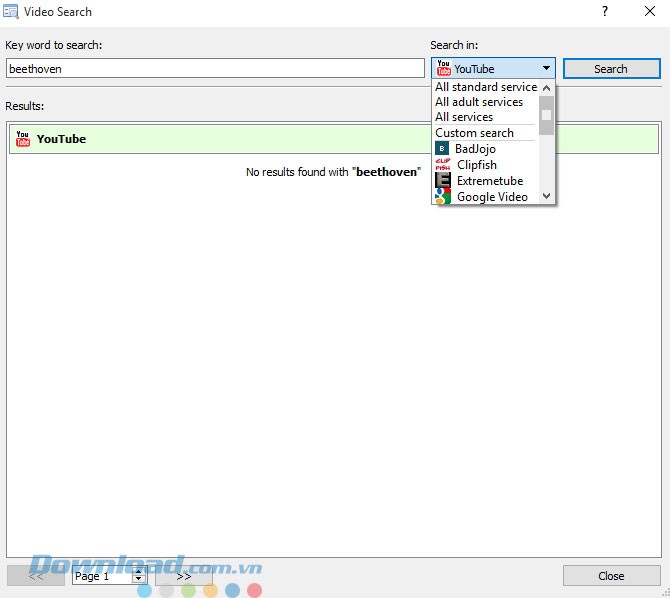Pick Custom search from the list
670x598 pixels.
pyautogui.click(x=474, y=133)
